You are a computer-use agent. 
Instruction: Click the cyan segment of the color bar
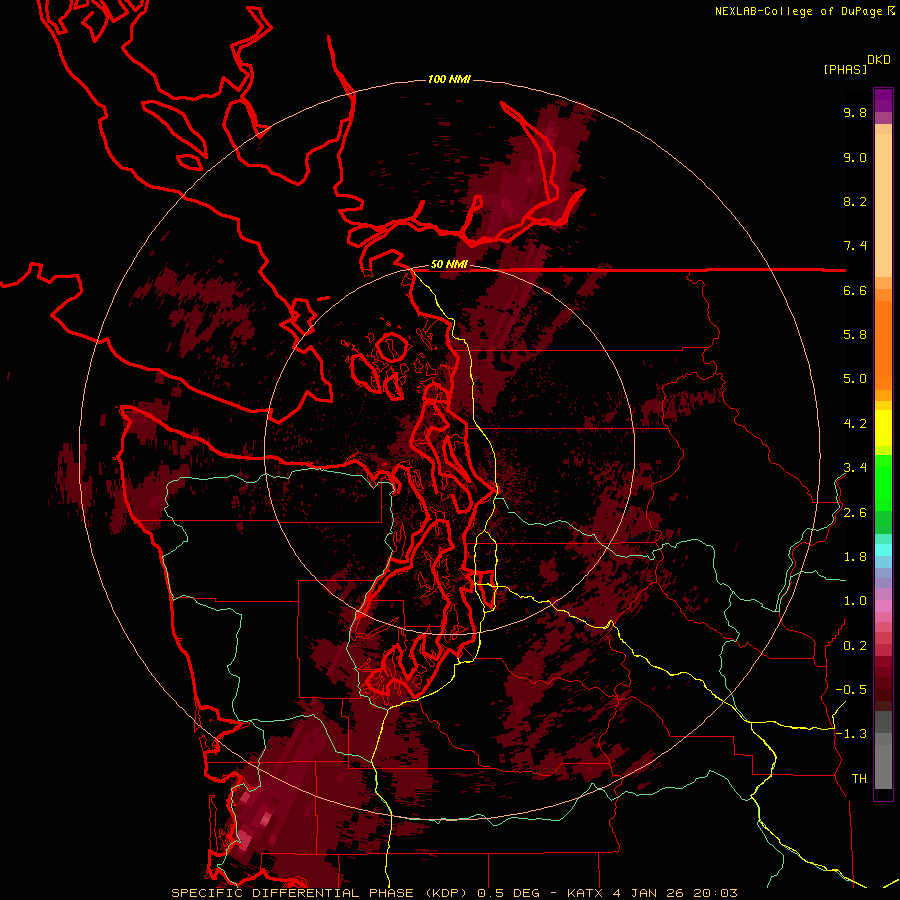(883, 549)
